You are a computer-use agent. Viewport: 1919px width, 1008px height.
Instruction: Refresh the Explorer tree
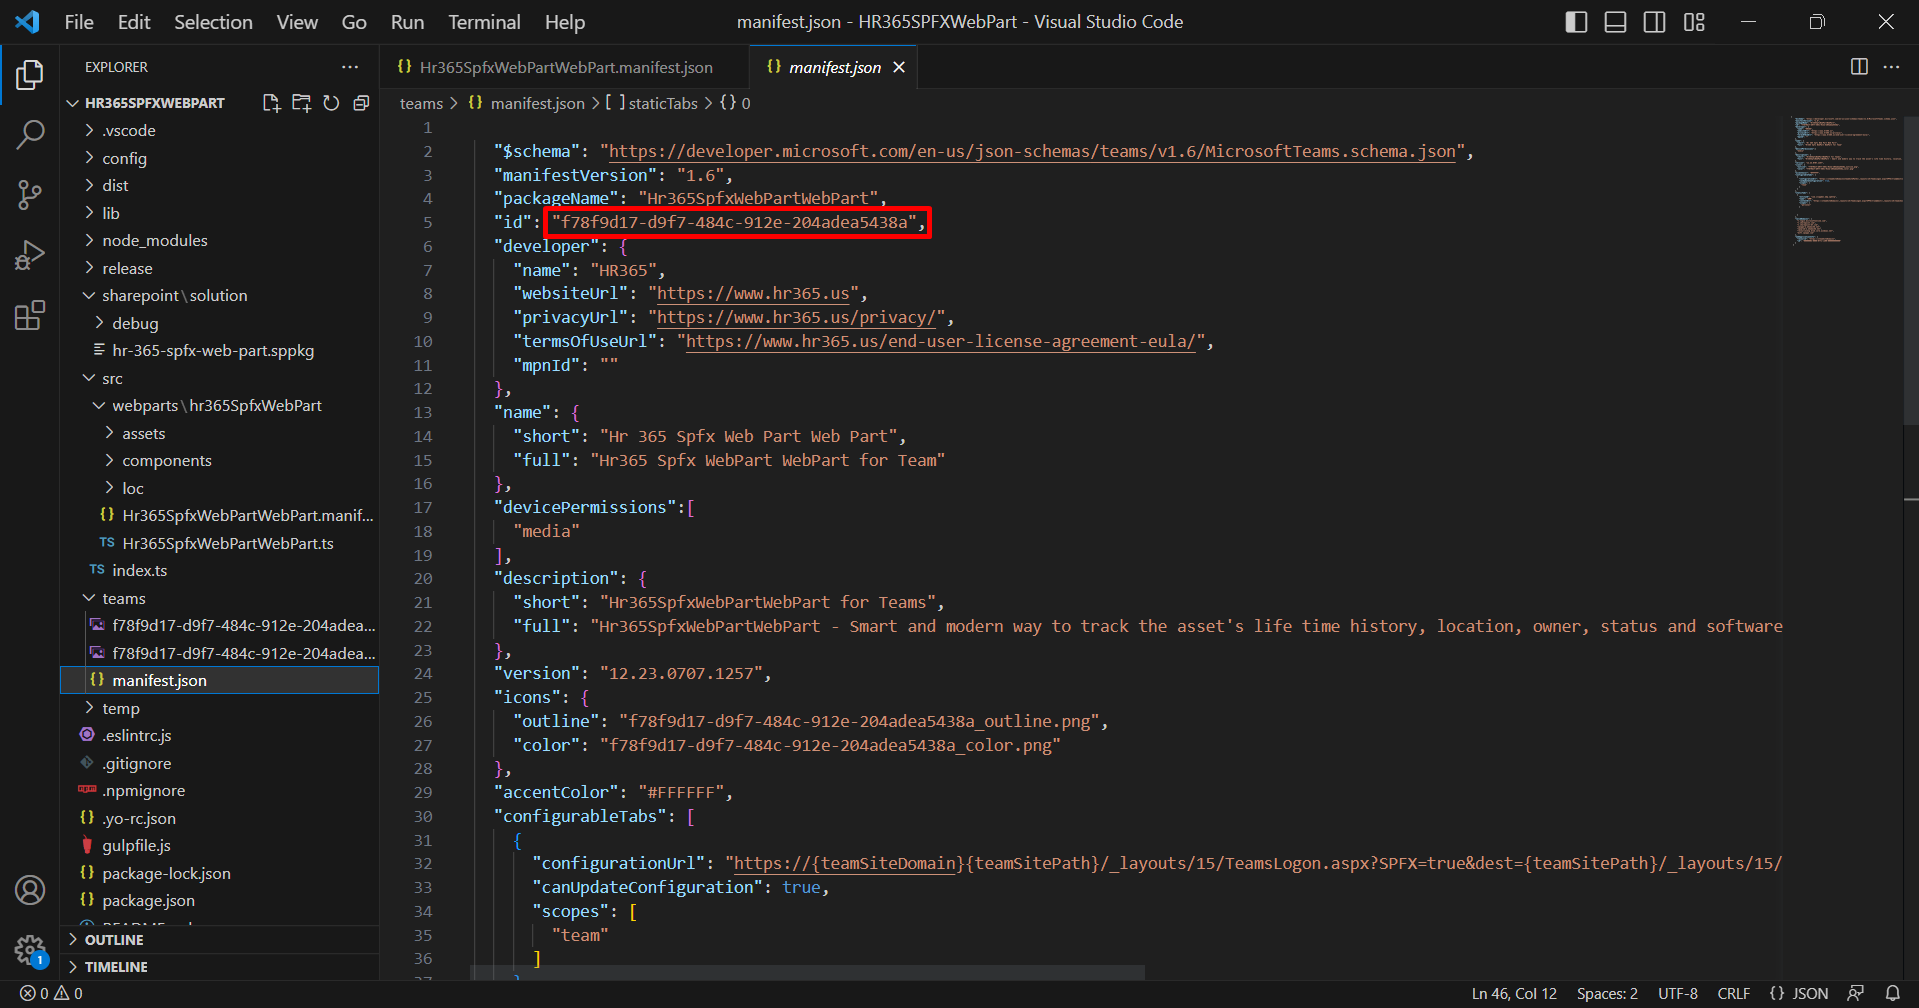(331, 103)
